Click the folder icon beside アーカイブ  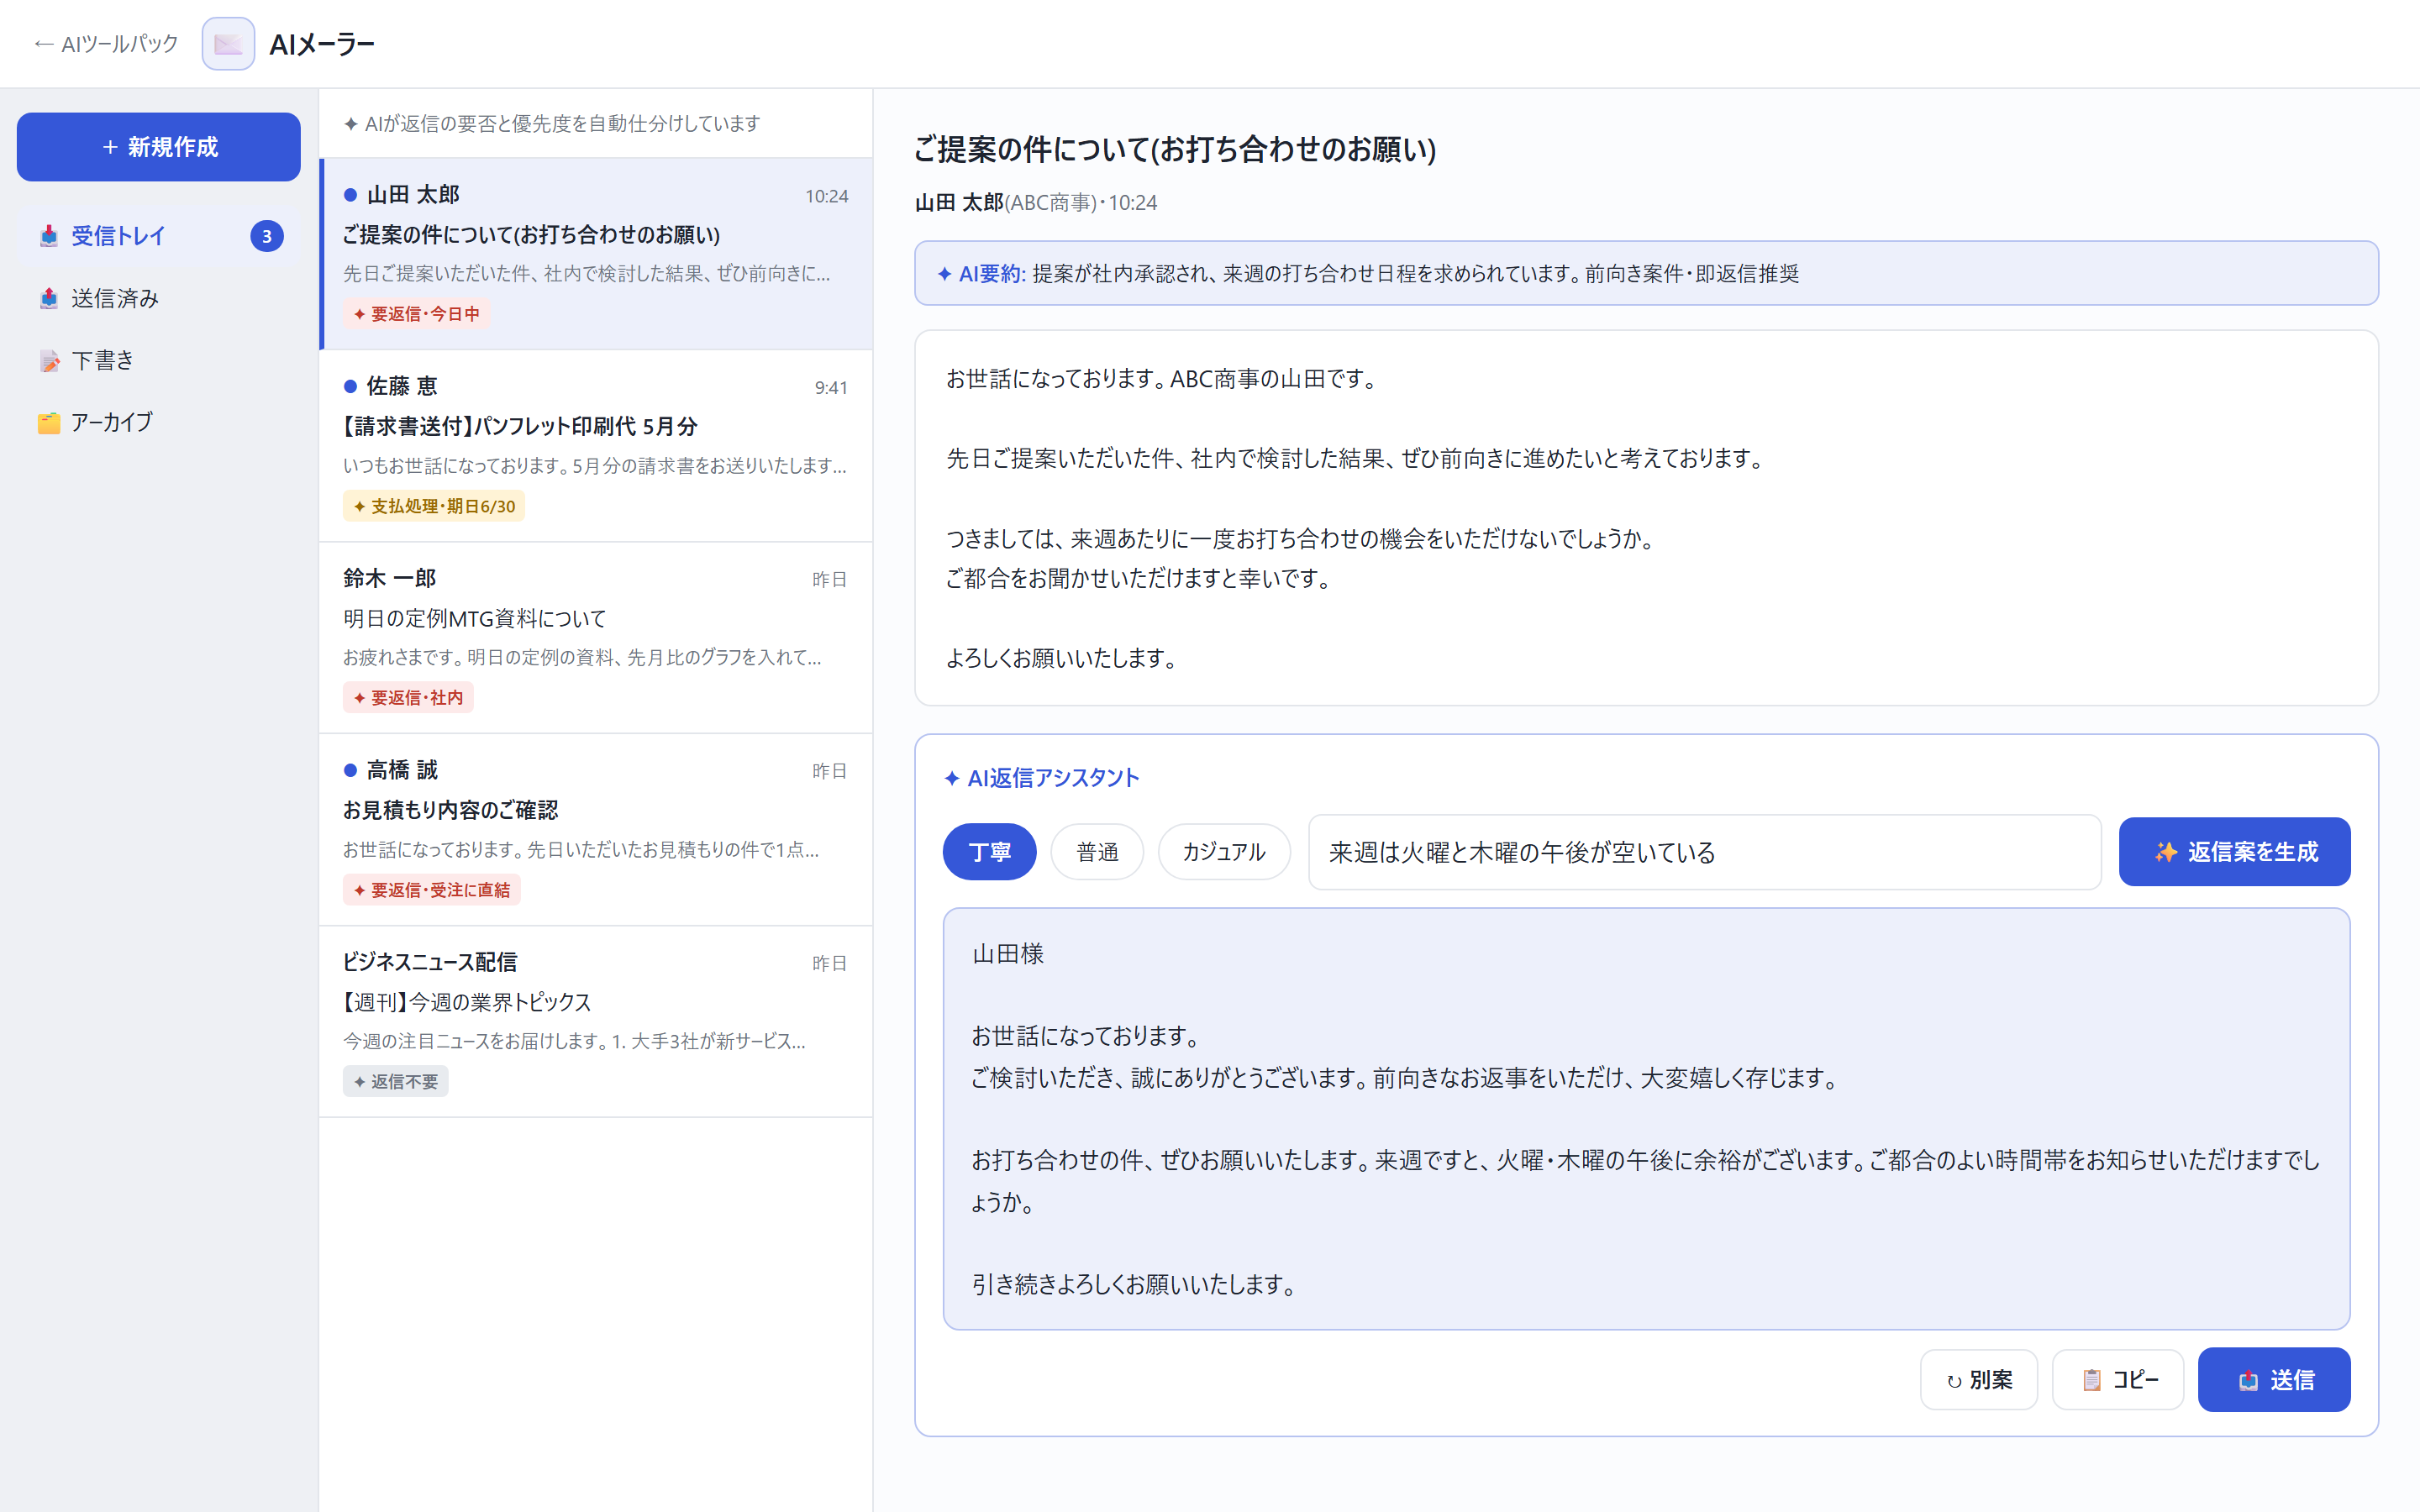pos(49,422)
